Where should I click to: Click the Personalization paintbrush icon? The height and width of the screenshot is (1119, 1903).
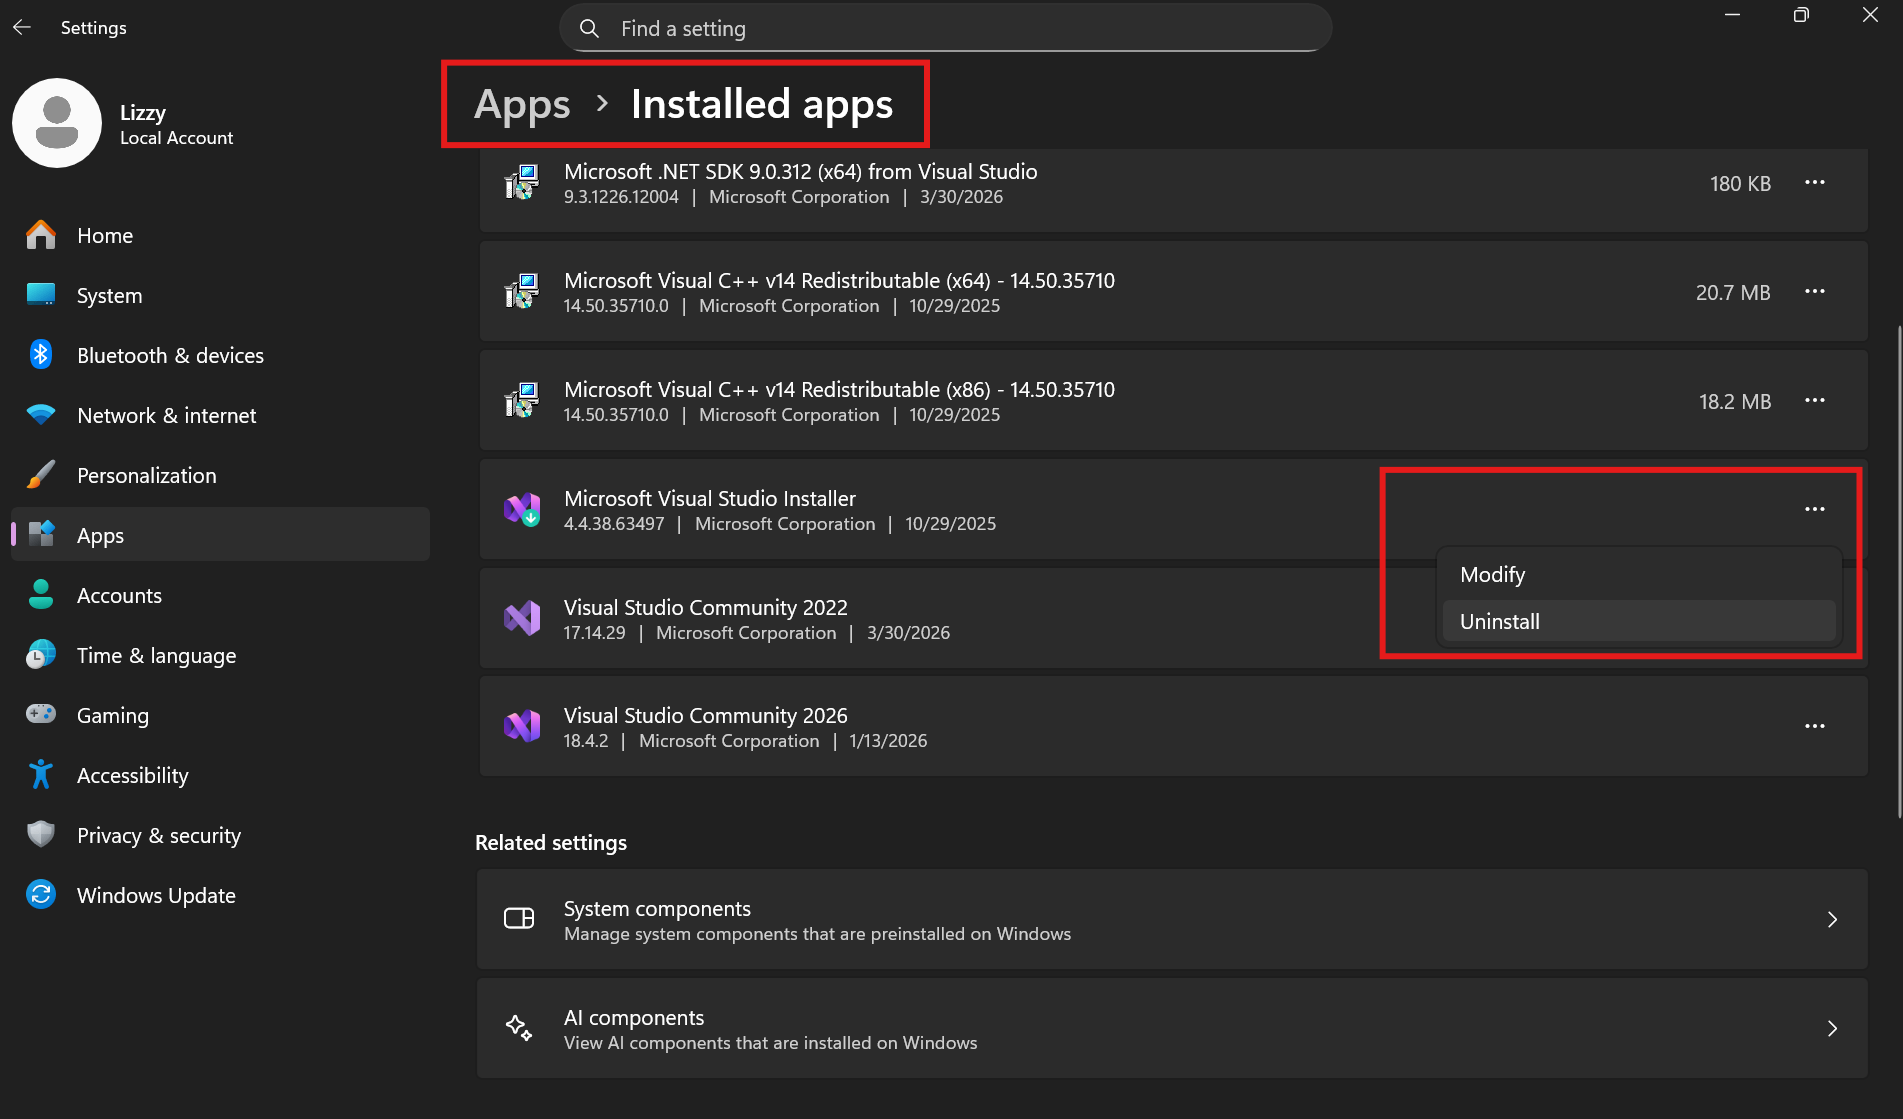click(41, 475)
